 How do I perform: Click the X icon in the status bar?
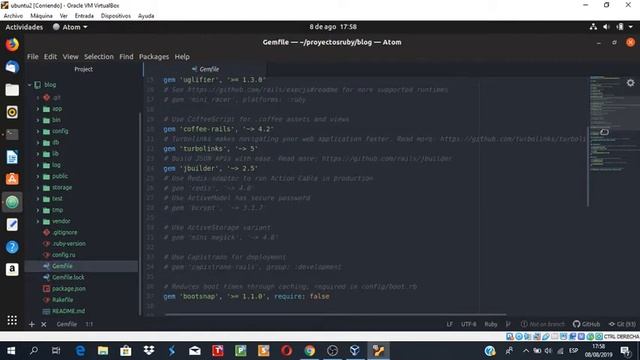(44, 324)
